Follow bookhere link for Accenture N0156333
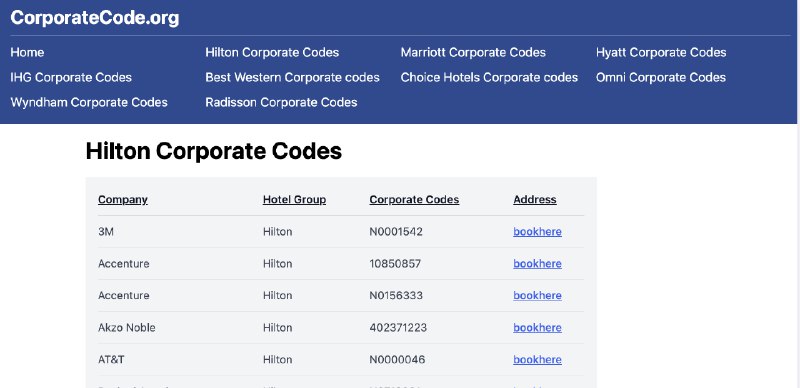This screenshot has height=388, width=800. pyautogui.click(x=537, y=296)
